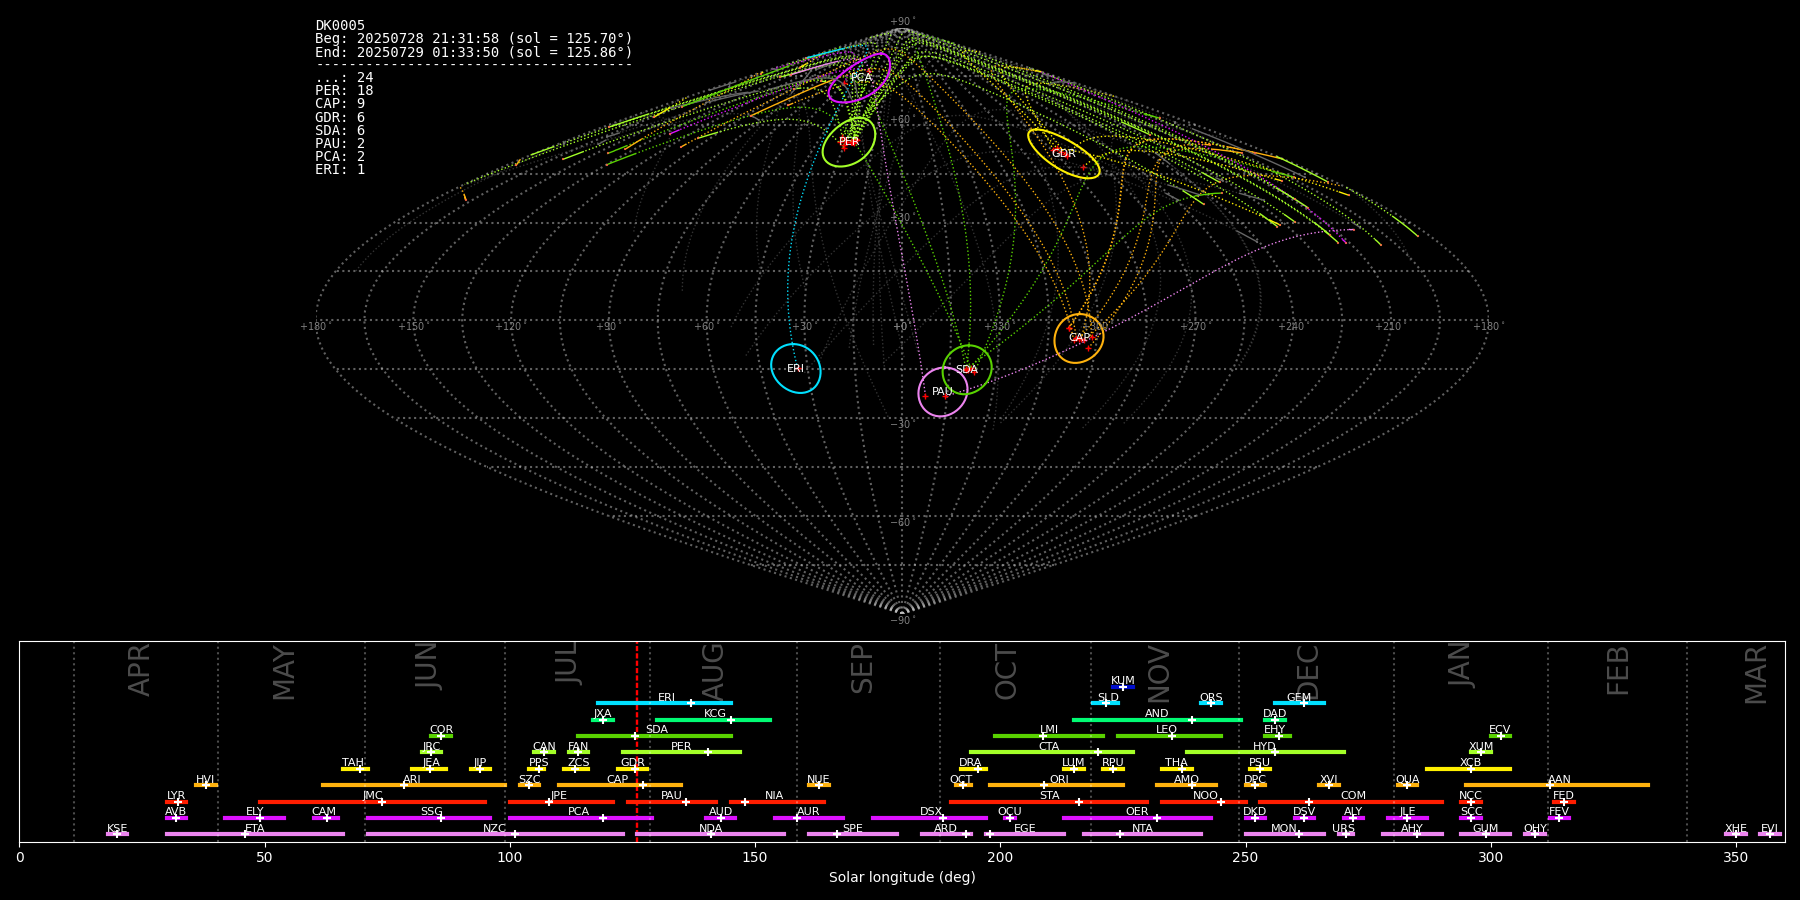Screen dimensions: 1800x900
Task: Click the 'CAP: 9' count entry
Action: 340,104
